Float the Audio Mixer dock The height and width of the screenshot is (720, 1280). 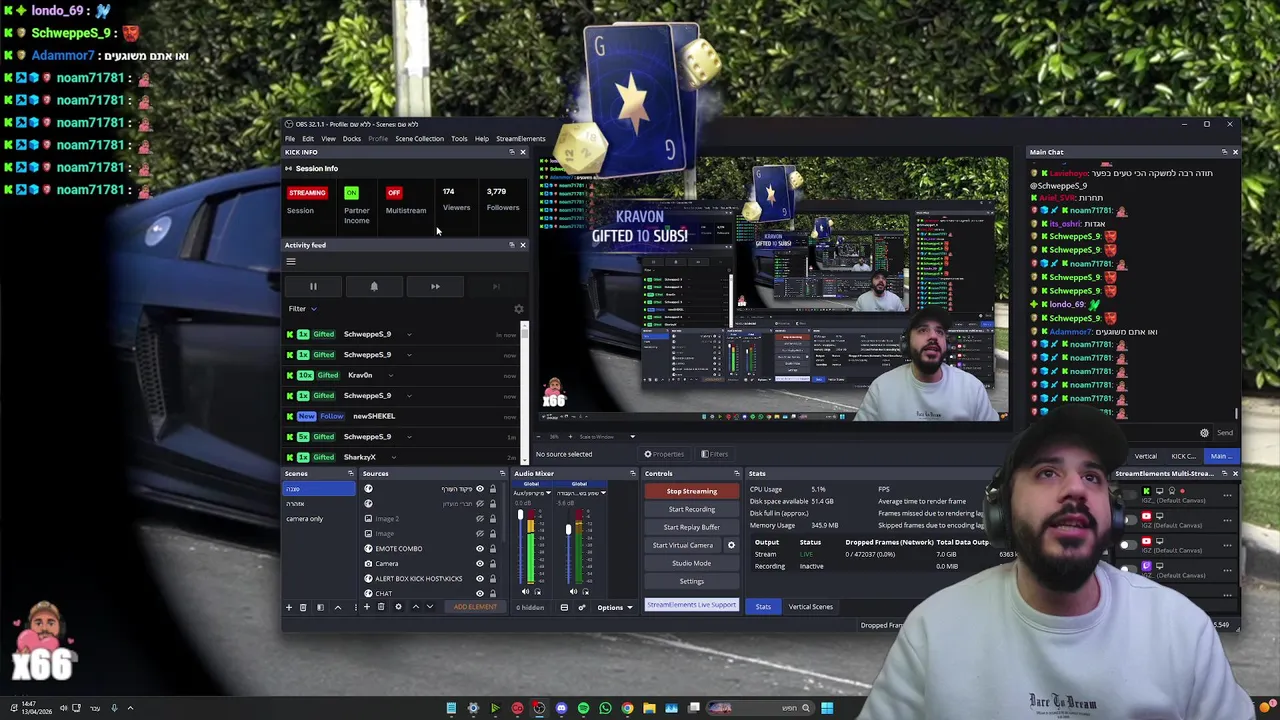[633, 474]
